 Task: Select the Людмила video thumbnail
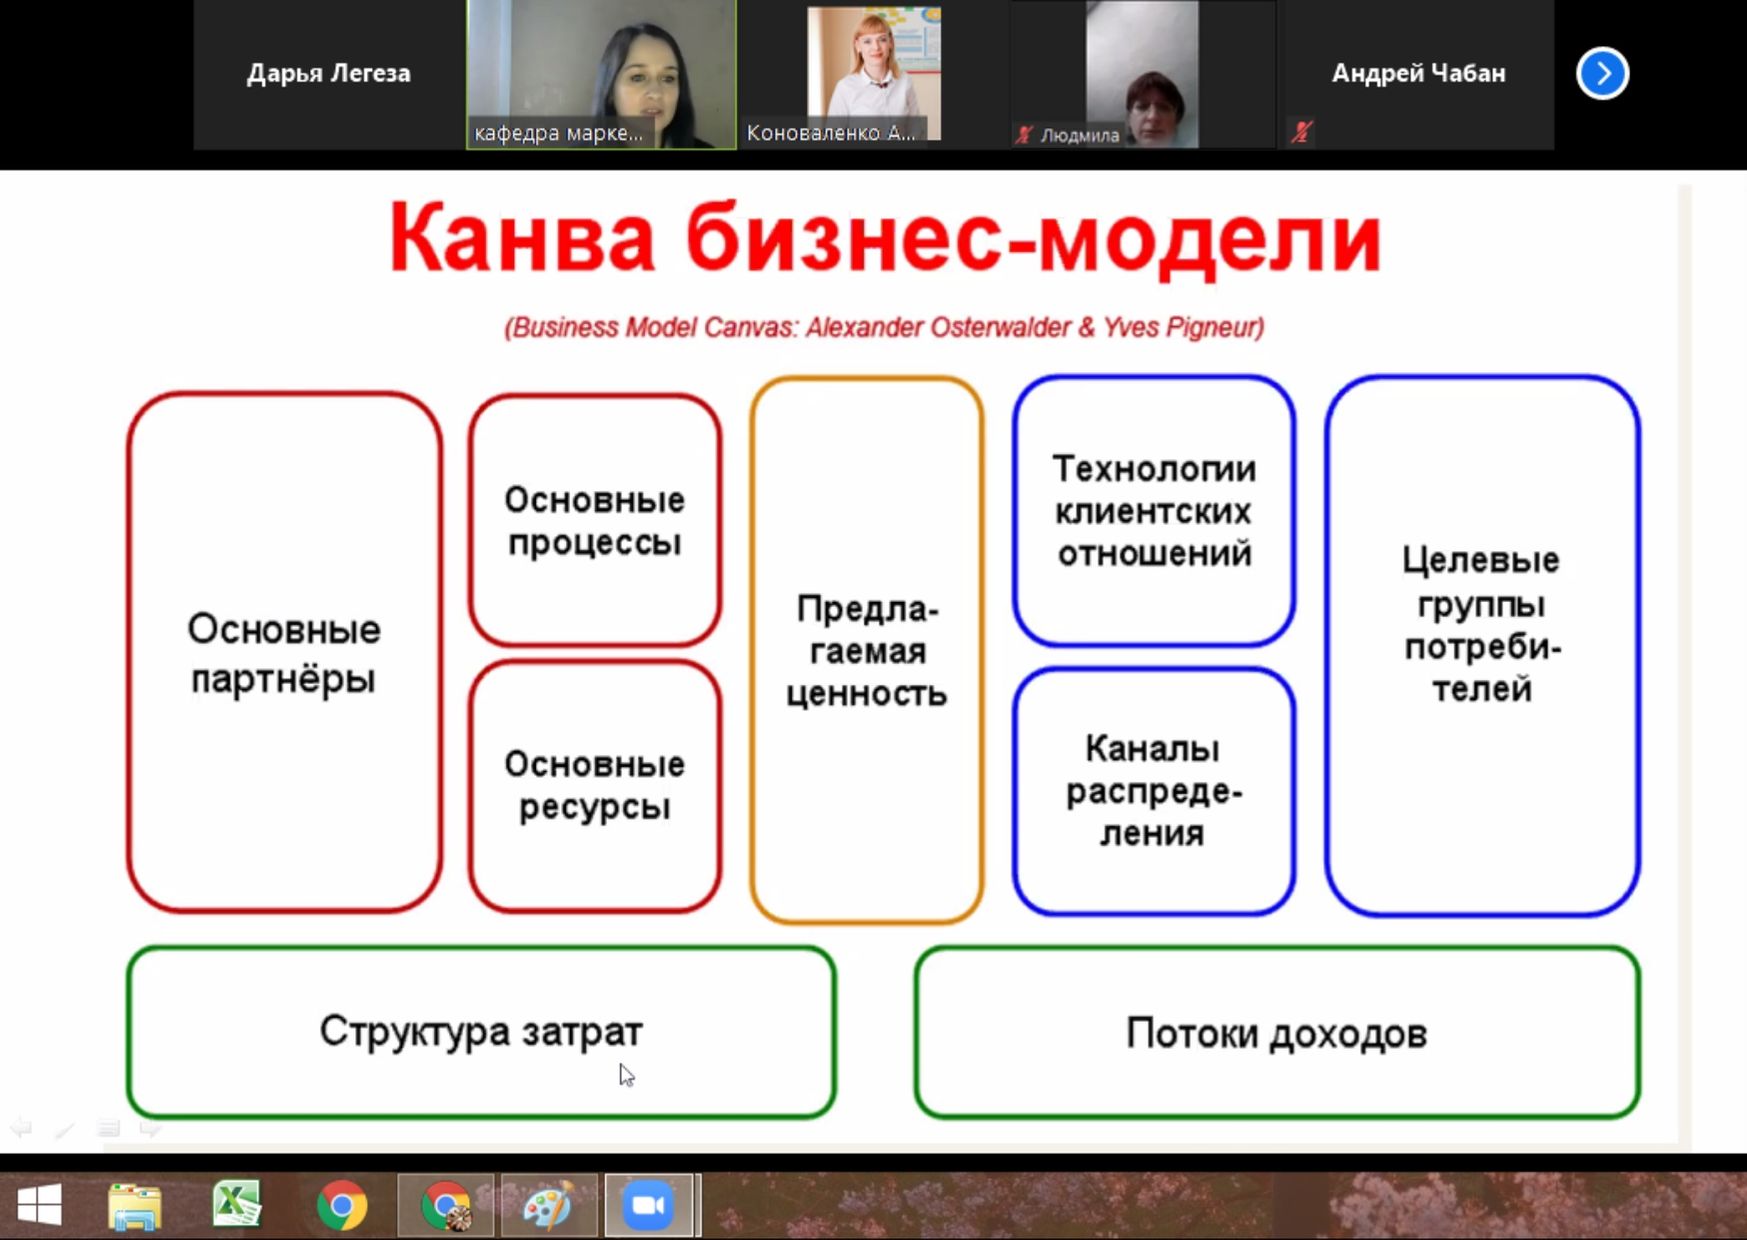click(x=1144, y=74)
